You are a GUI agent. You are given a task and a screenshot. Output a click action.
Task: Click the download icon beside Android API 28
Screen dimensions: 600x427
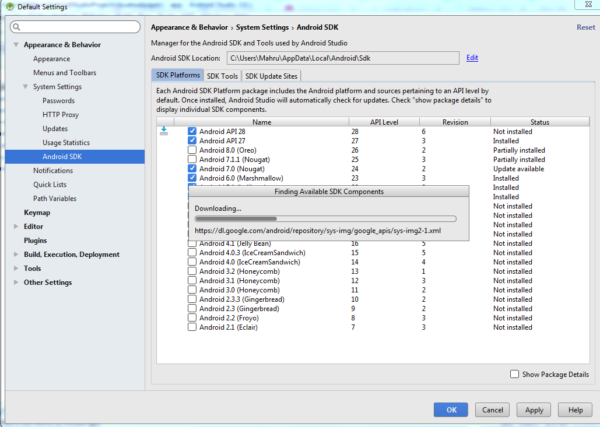(164, 131)
